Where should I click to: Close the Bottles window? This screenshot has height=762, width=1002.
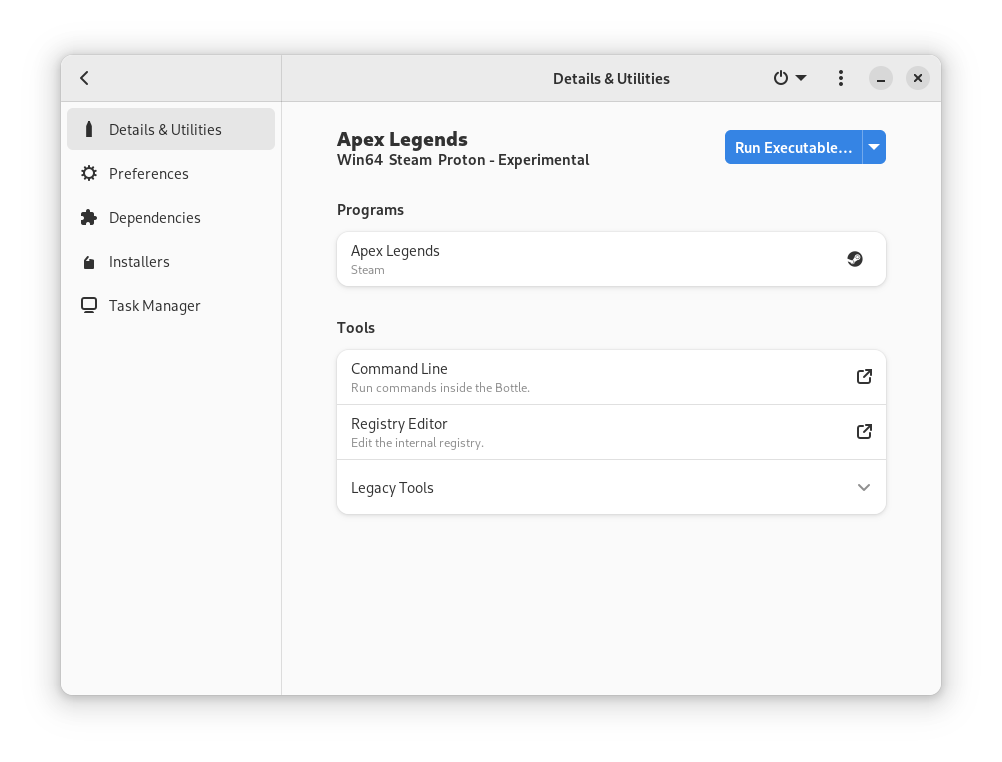(x=918, y=78)
